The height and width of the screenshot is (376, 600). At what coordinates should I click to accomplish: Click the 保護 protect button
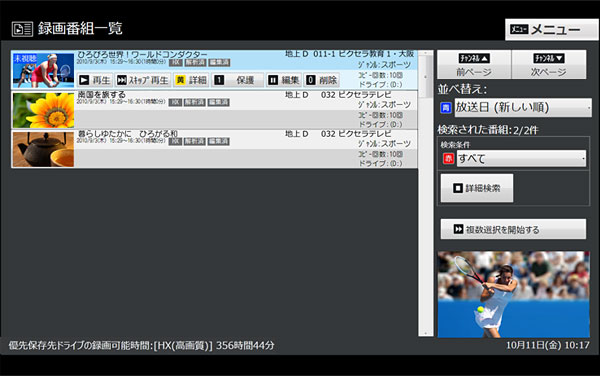coord(238,80)
